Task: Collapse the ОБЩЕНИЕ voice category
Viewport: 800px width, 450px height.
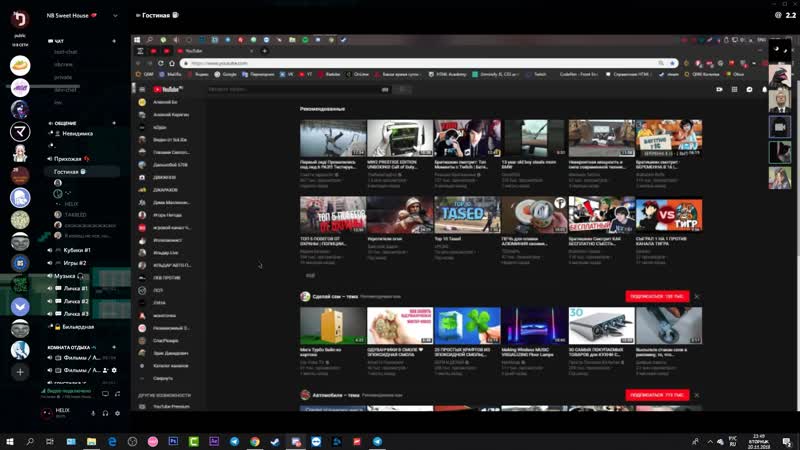Action: pos(62,123)
